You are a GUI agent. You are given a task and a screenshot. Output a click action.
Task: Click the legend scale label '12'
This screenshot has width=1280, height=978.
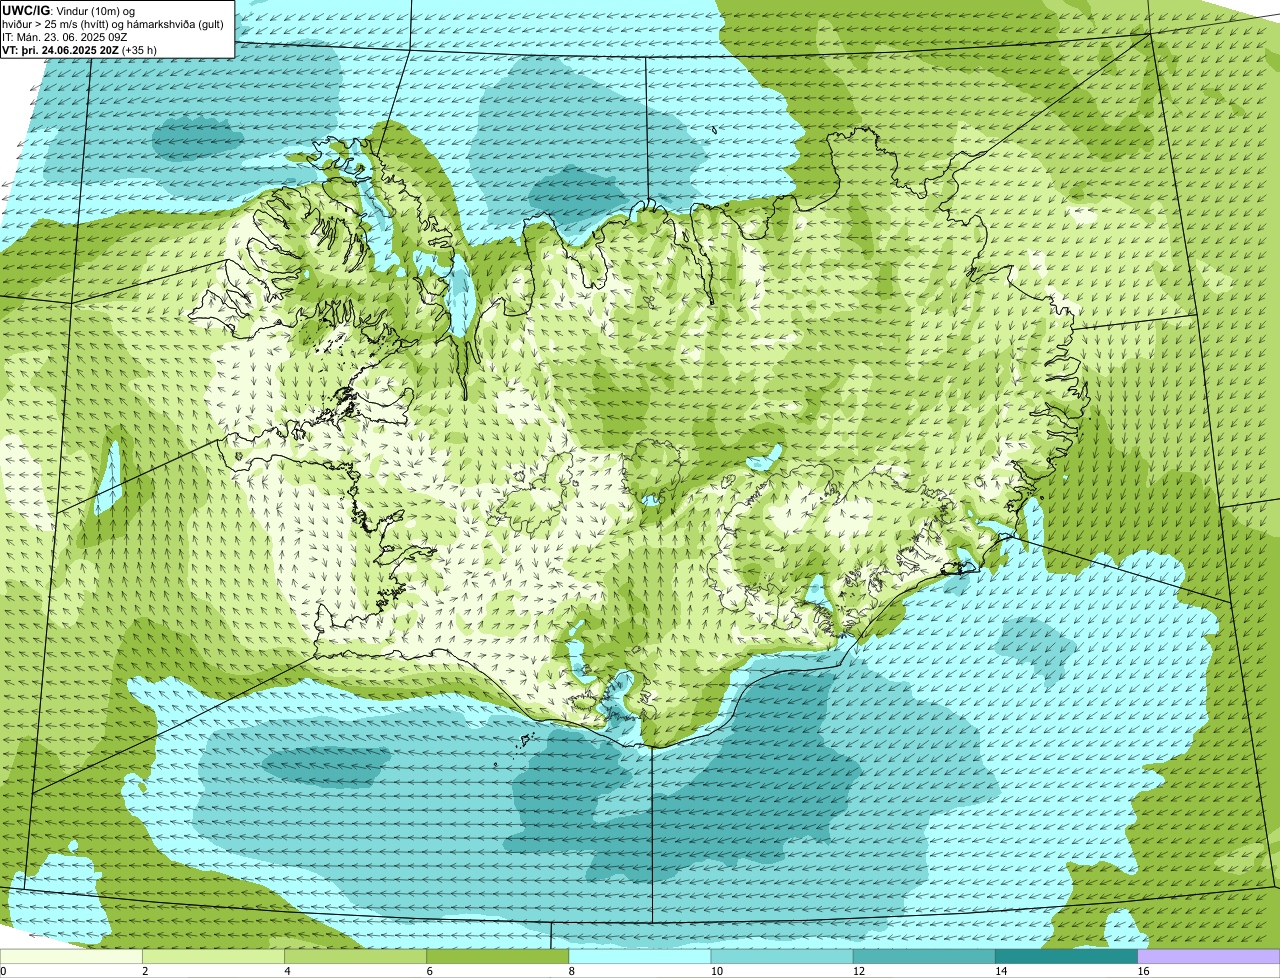point(857,971)
